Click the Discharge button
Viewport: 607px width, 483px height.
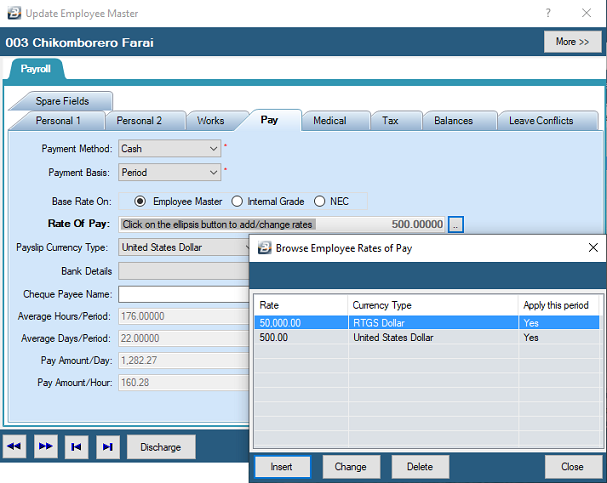(x=161, y=447)
